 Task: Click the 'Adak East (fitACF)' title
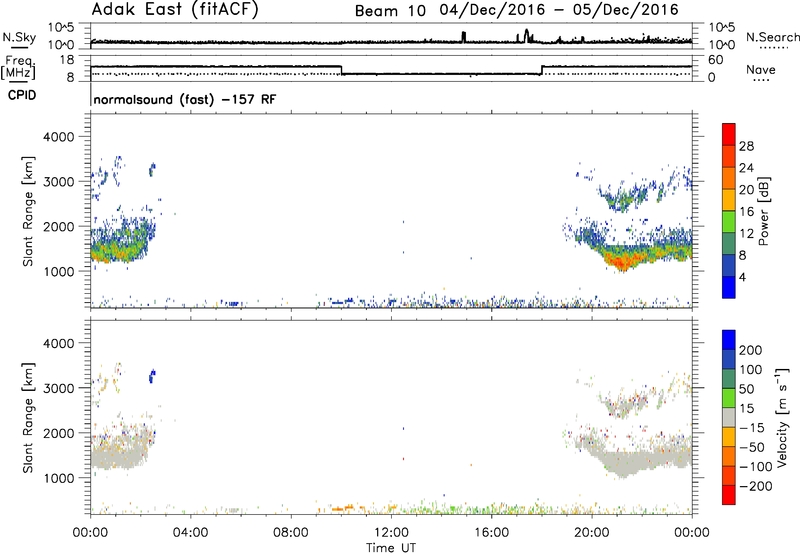174,9
